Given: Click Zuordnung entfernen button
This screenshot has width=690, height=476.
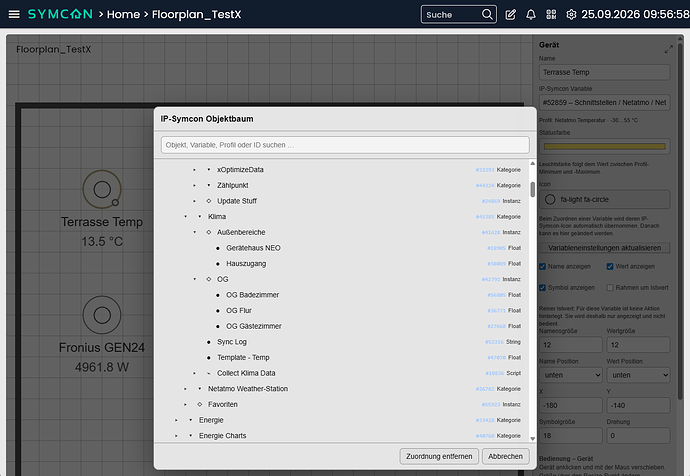Looking at the screenshot, I should (x=439, y=456).
